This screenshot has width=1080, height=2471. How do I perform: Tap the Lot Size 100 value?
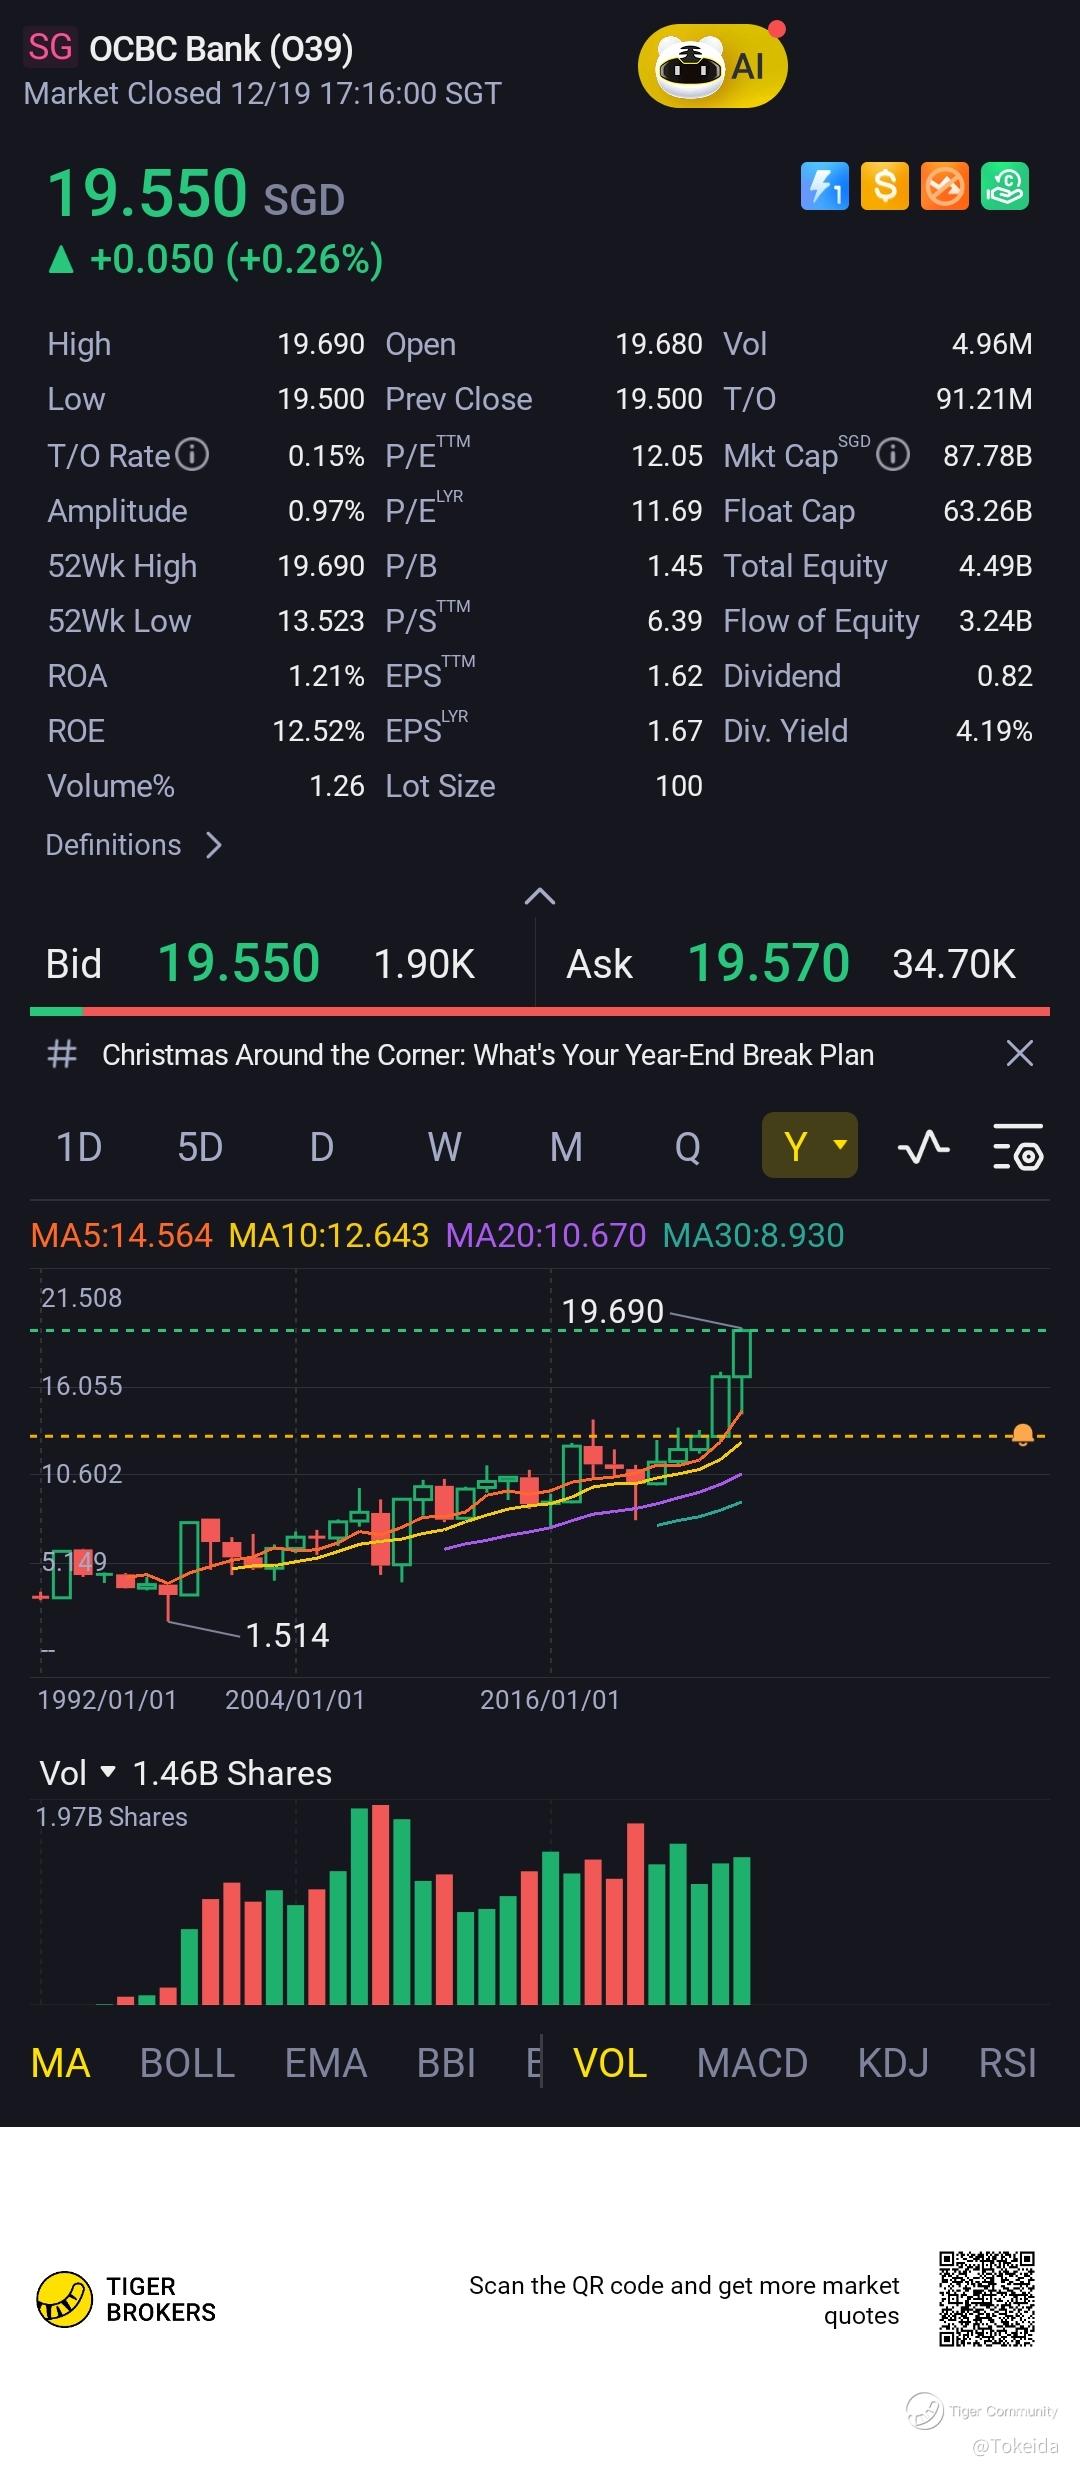[x=679, y=786]
